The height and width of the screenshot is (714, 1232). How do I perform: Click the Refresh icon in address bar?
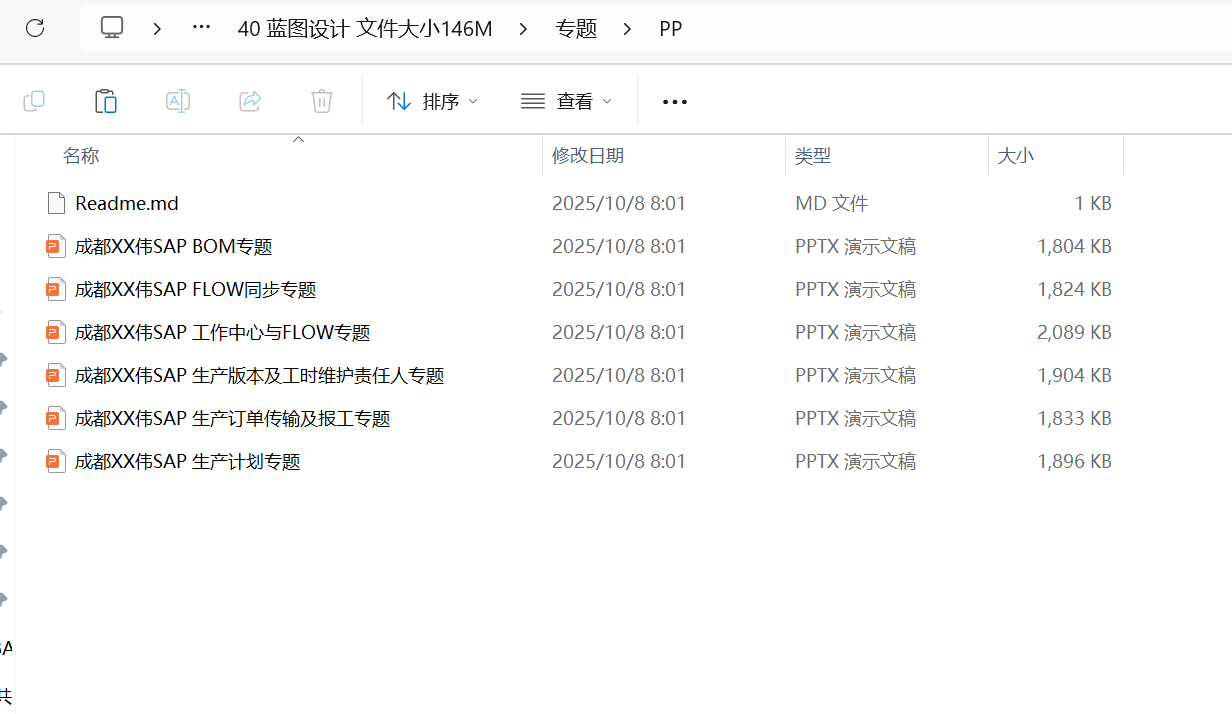(35, 28)
